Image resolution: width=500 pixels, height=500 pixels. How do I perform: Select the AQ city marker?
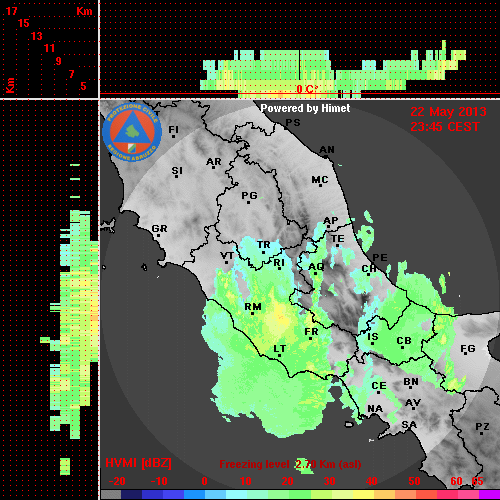316,273
